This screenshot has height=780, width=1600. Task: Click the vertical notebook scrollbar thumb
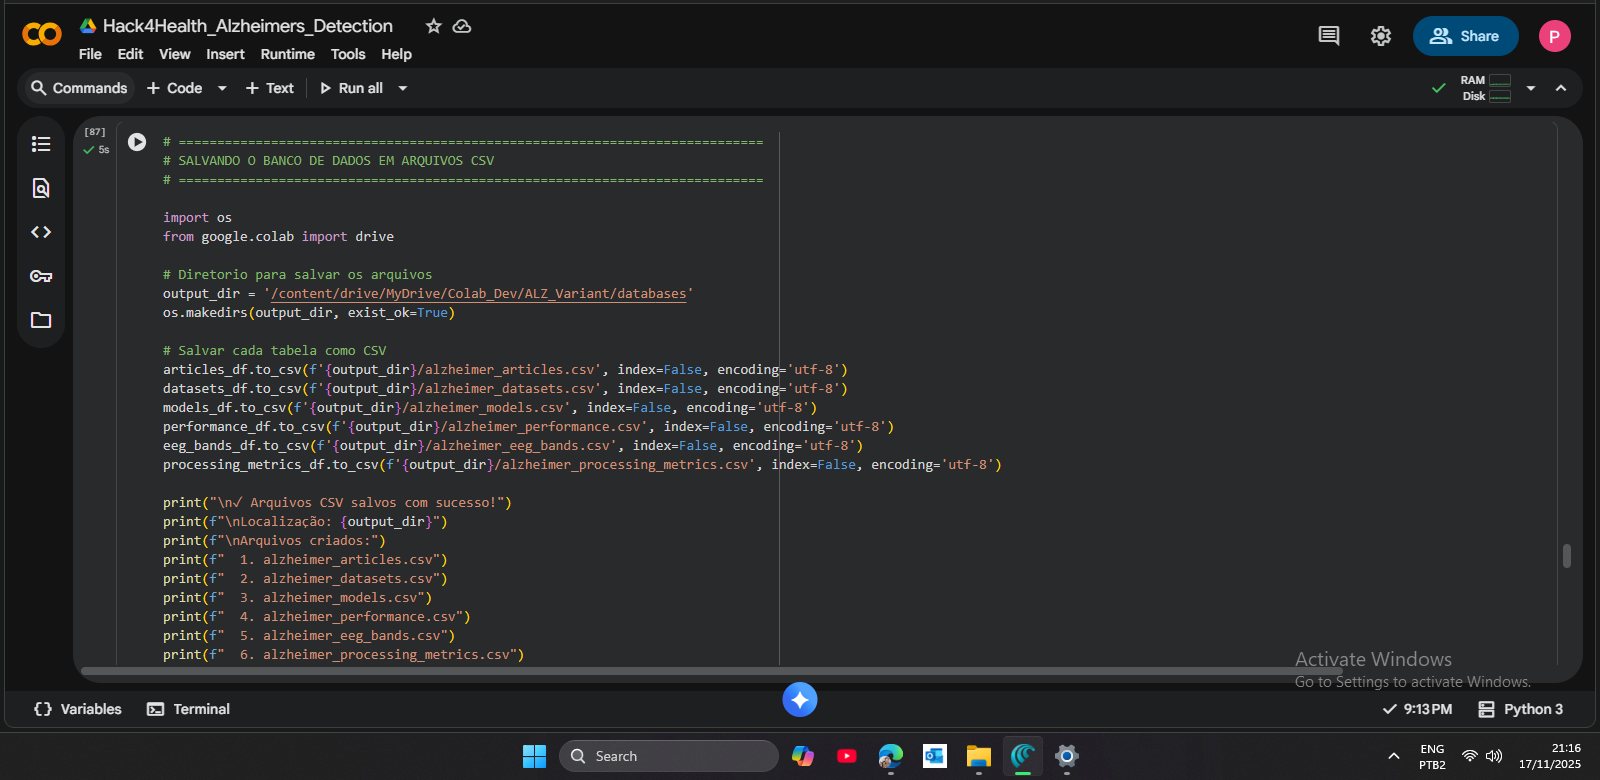[x=1567, y=556]
